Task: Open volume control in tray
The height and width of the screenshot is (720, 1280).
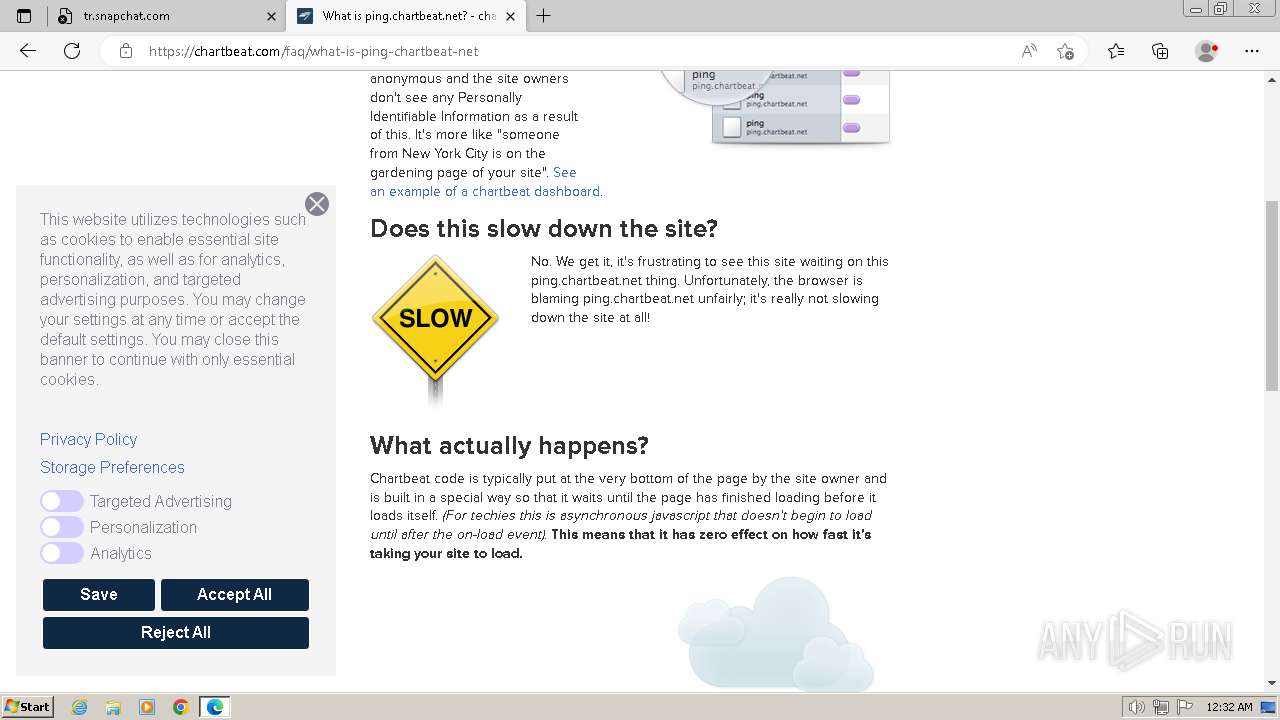Action: 1137,707
